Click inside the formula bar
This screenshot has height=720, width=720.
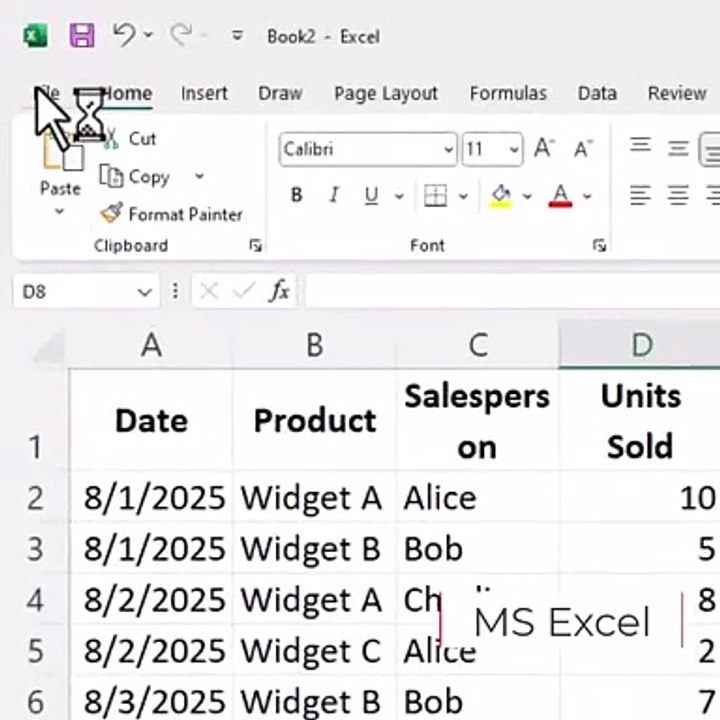(x=512, y=291)
